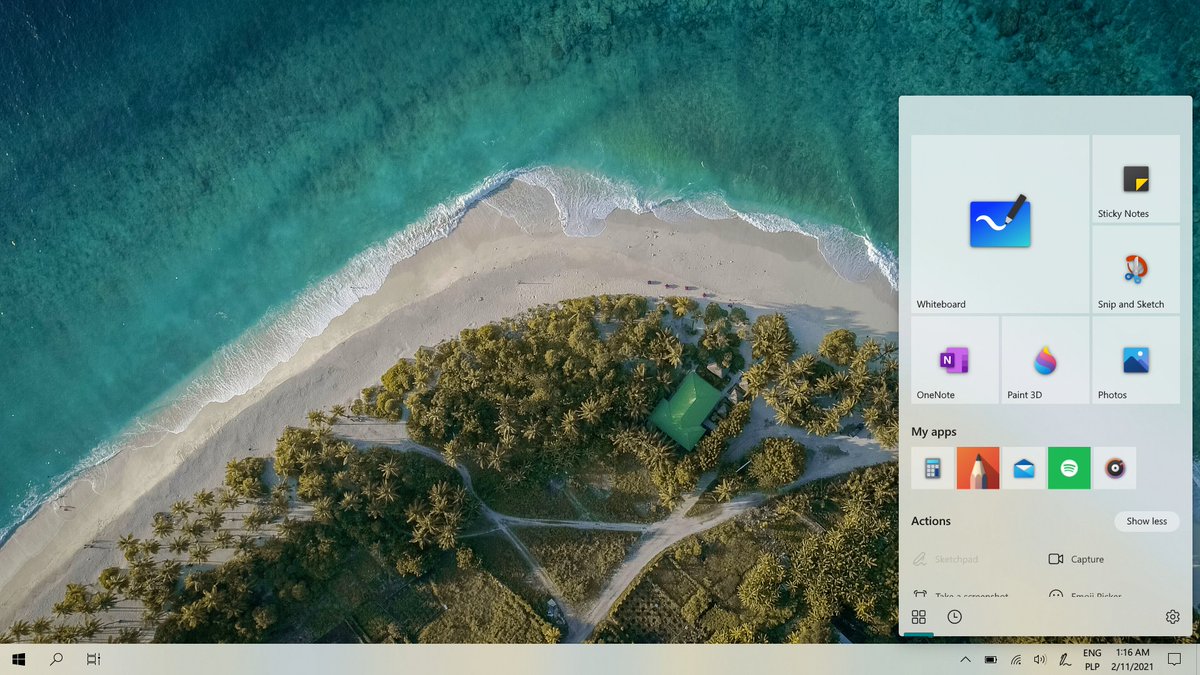This screenshot has width=1200, height=675.
Task: Open the Whiteboard tile
Action: coord(999,224)
